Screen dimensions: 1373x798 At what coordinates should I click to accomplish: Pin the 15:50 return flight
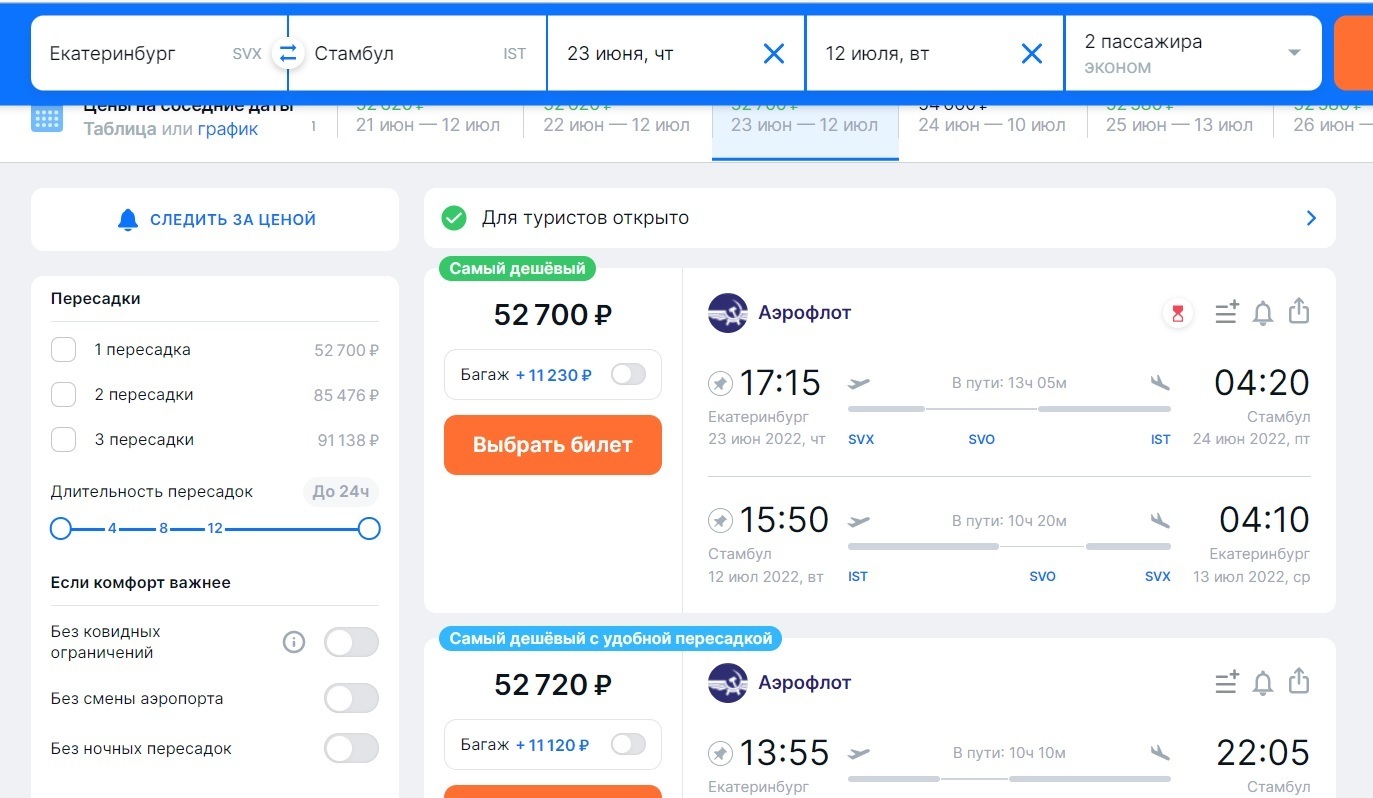click(720, 521)
